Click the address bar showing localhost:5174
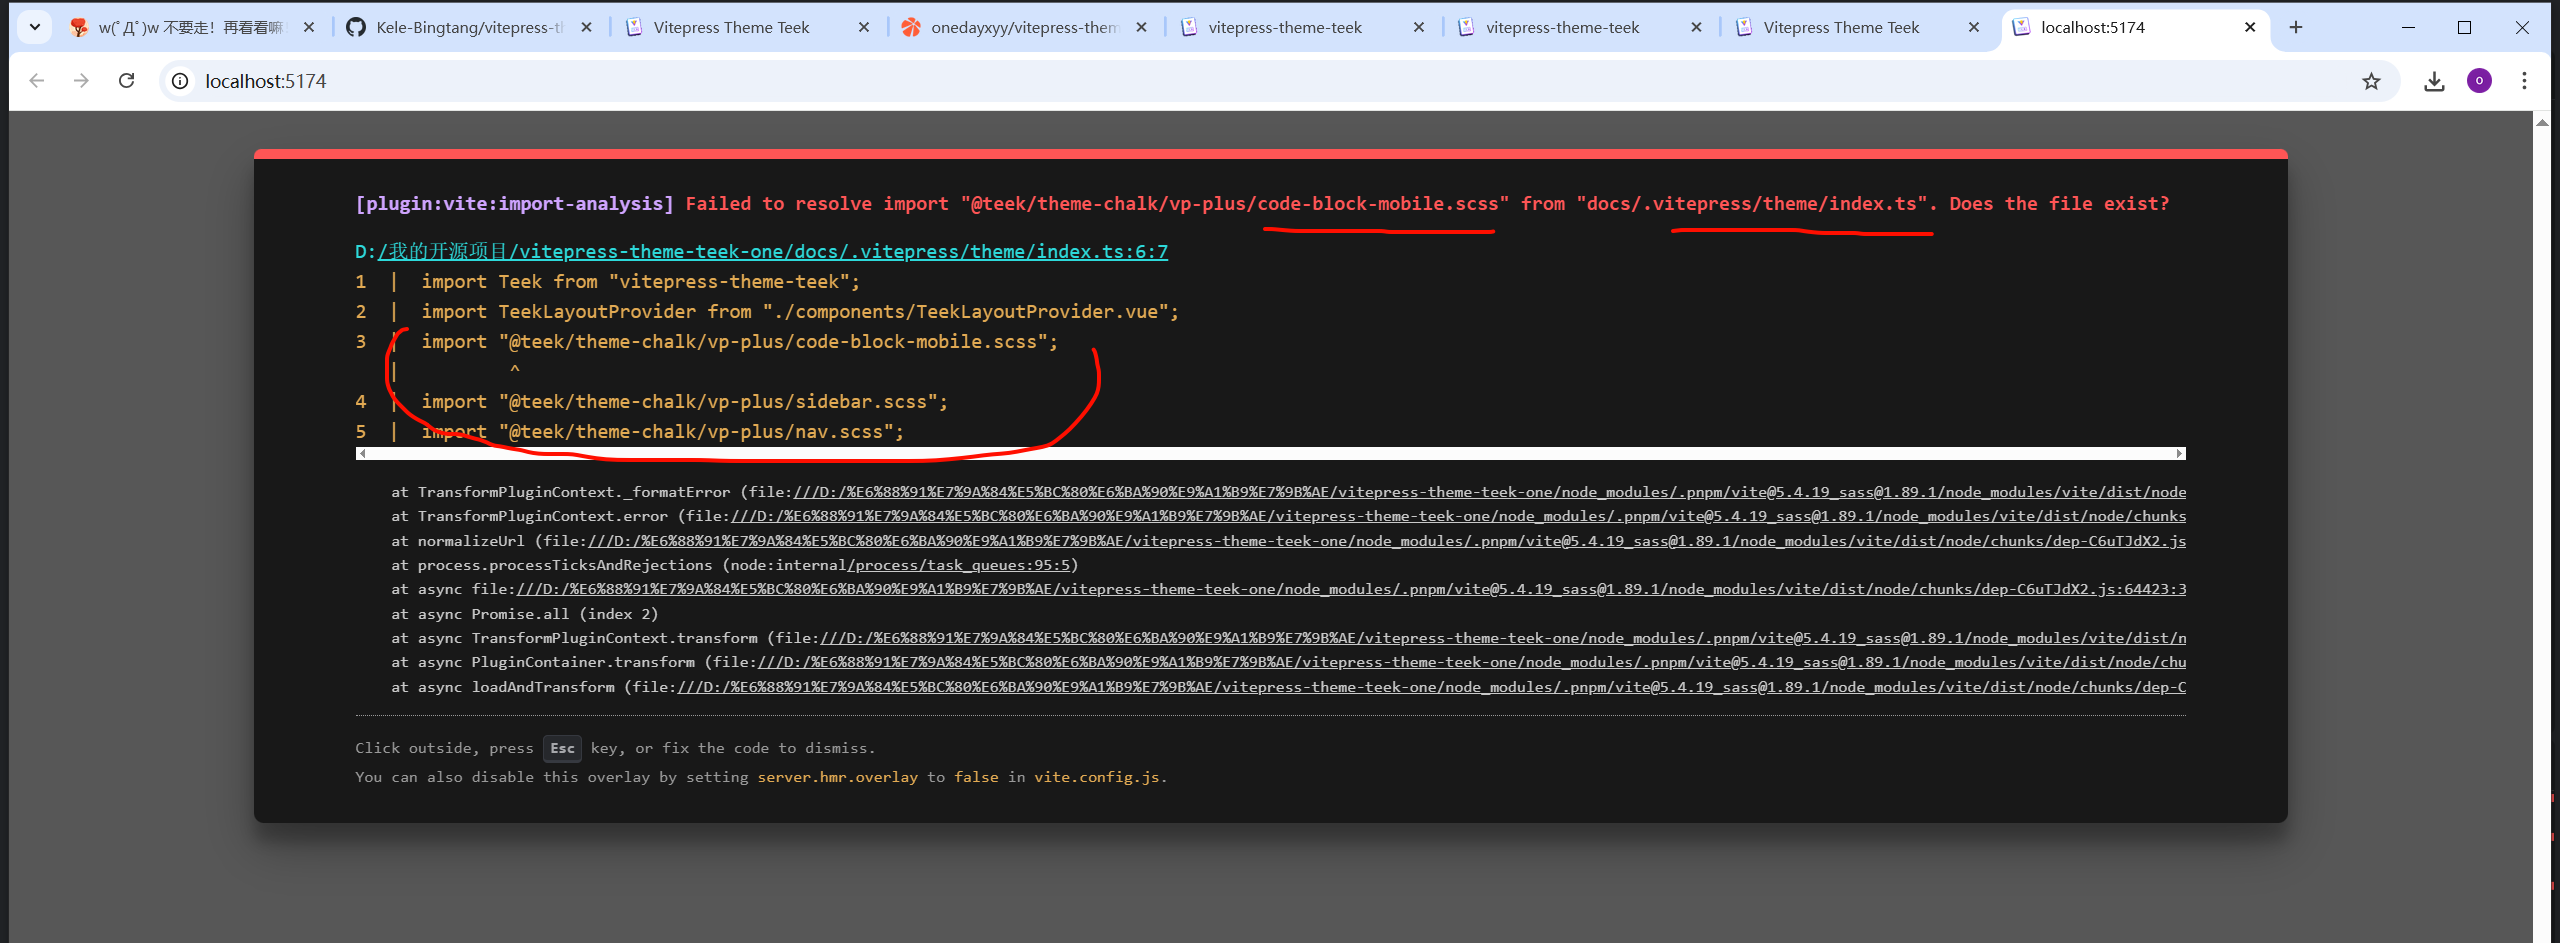Screen dimensions: 2560x943 [x=1200, y=81]
